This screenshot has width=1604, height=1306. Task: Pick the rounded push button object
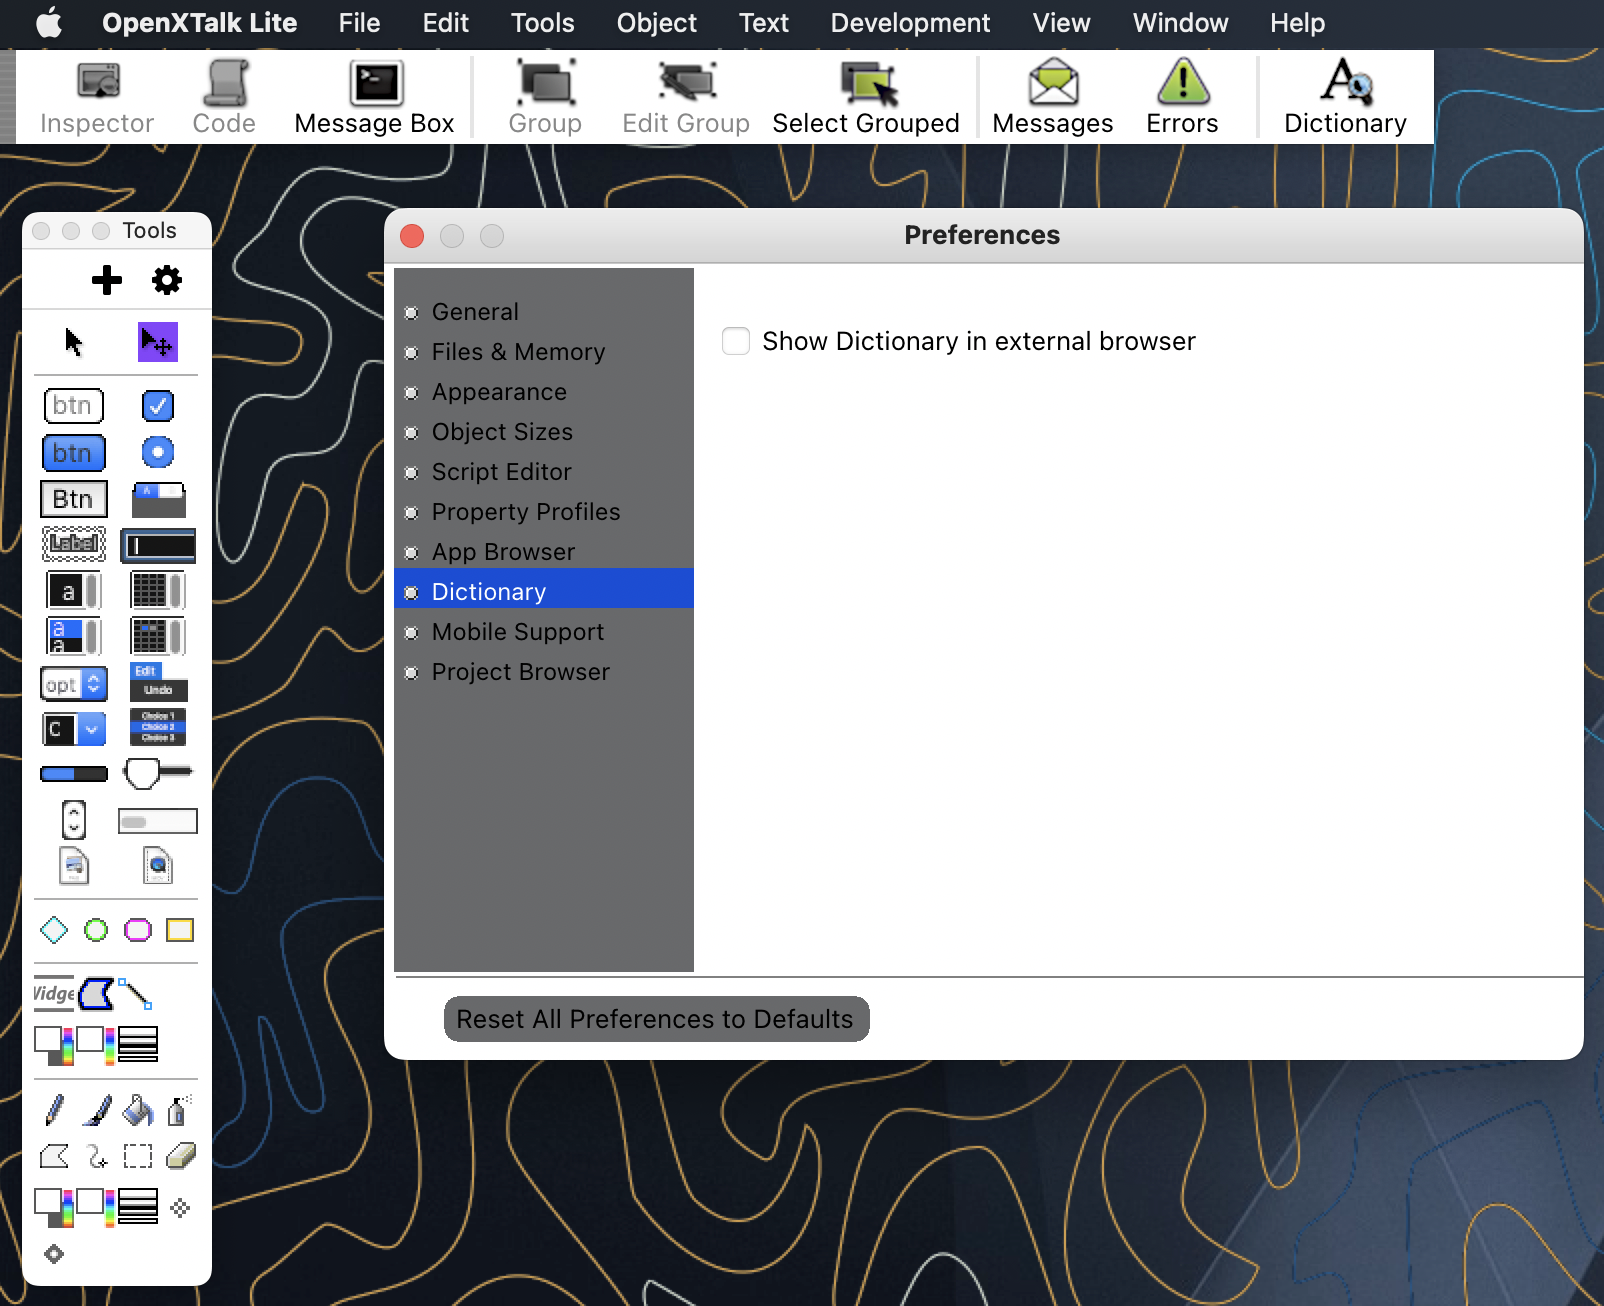coord(74,406)
